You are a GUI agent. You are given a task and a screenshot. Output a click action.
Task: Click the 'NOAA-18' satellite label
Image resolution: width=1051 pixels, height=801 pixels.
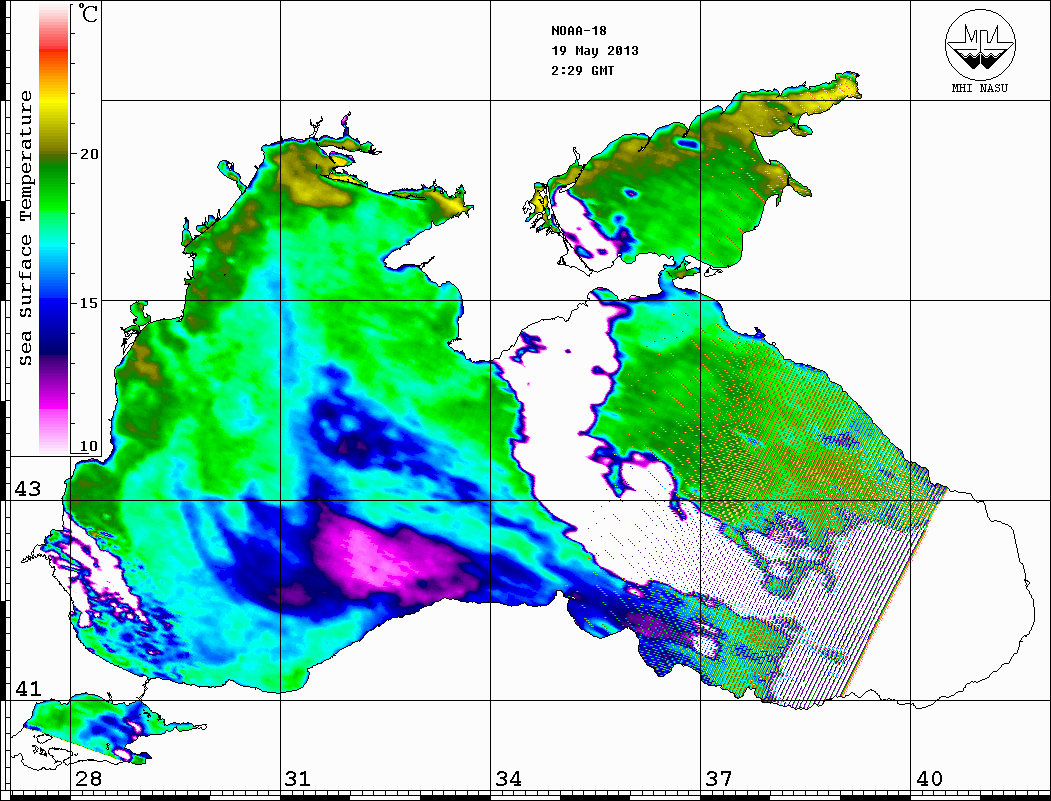[x=578, y=31]
